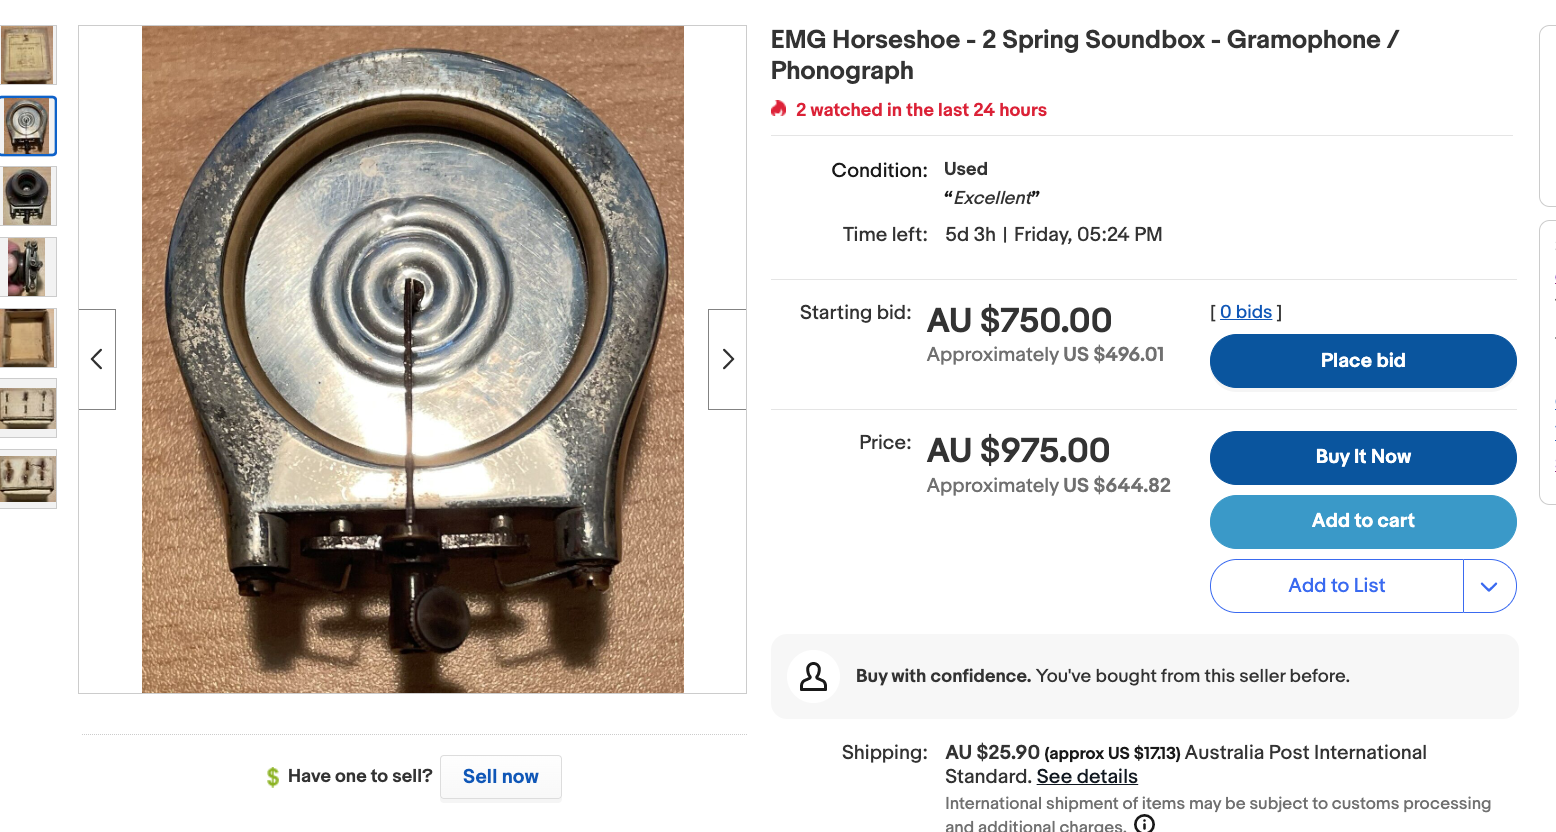Screen dimensions: 1556x832
Task: Click the main soundbox product image
Action: click(412, 359)
